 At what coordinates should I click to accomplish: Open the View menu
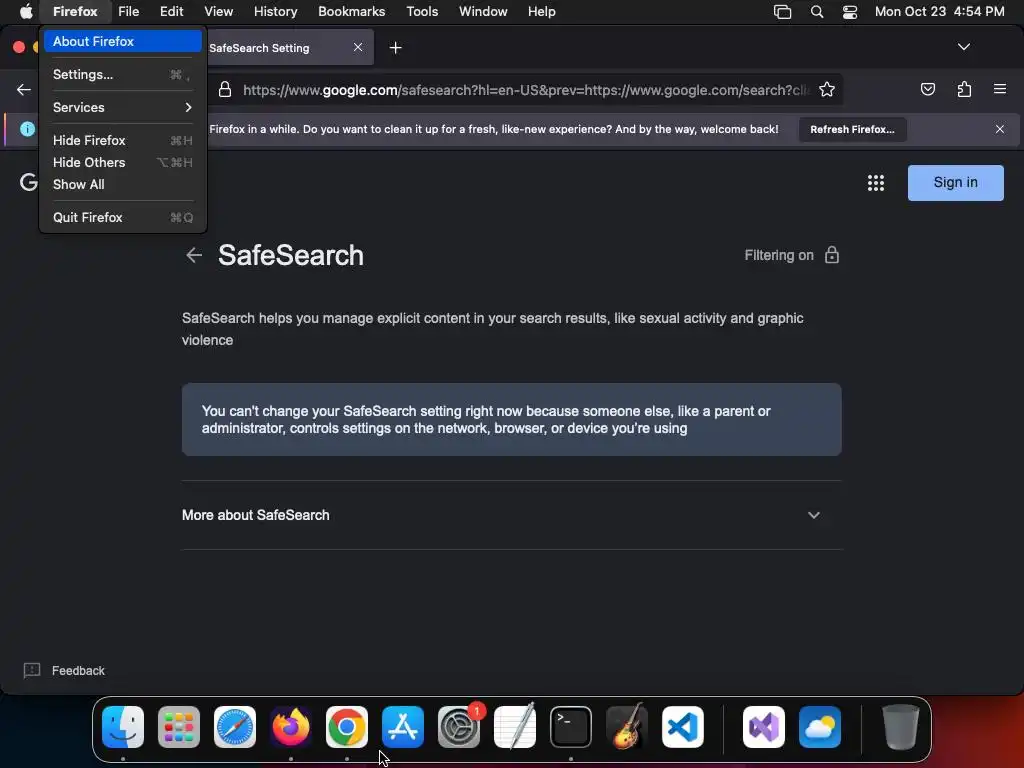(x=218, y=11)
